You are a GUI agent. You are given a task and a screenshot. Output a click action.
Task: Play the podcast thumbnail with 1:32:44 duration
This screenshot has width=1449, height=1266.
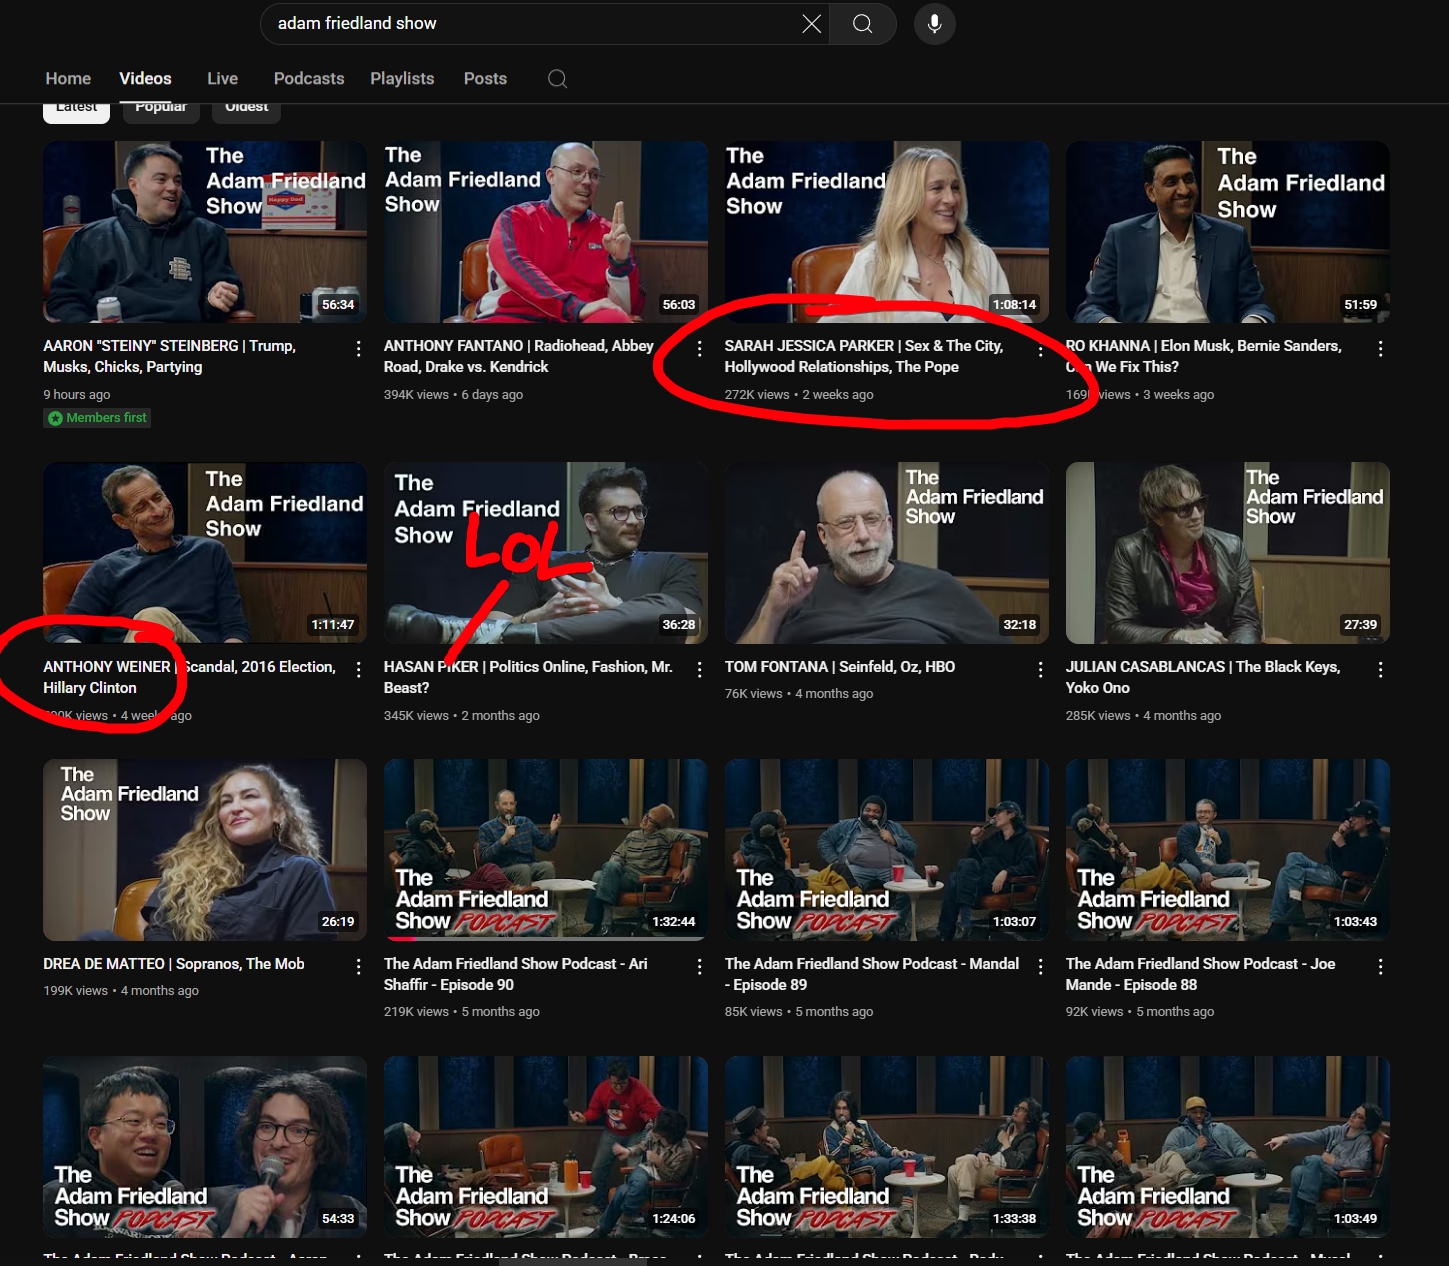coord(546,849)
